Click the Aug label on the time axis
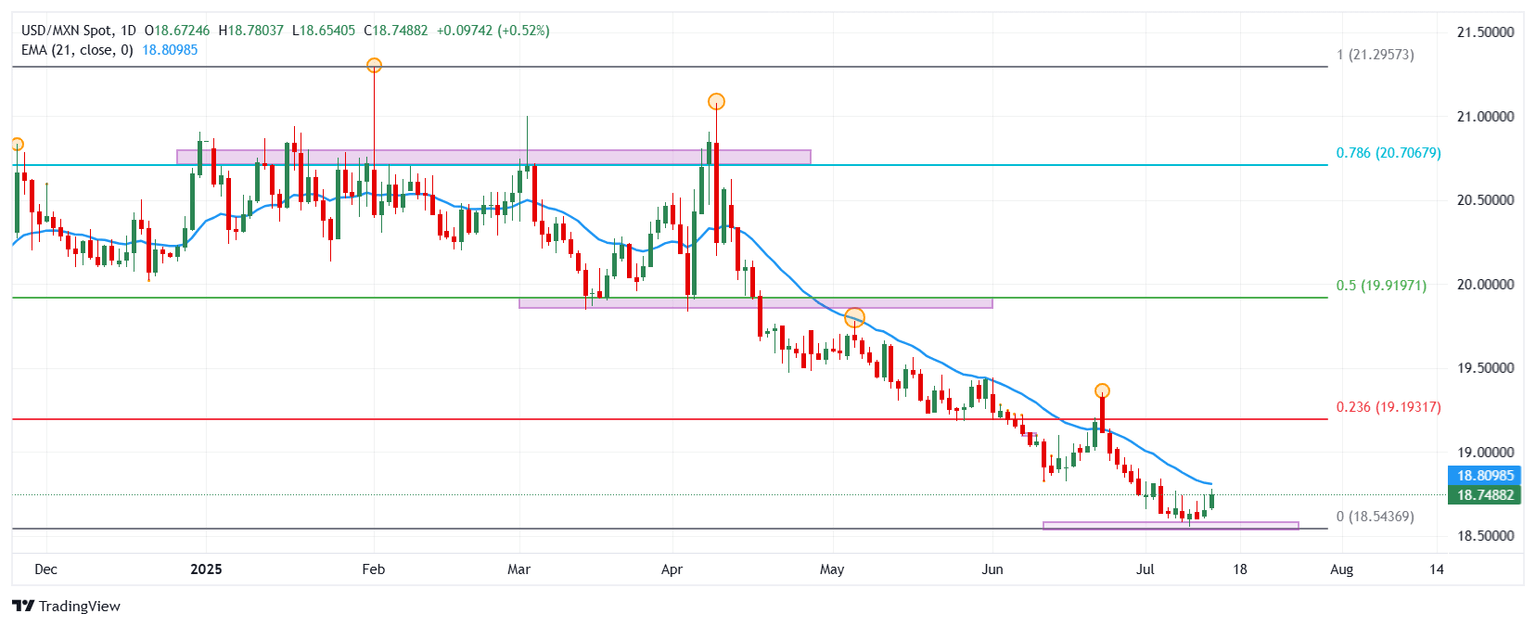Screen dimensions: 1536x626 1342,569
